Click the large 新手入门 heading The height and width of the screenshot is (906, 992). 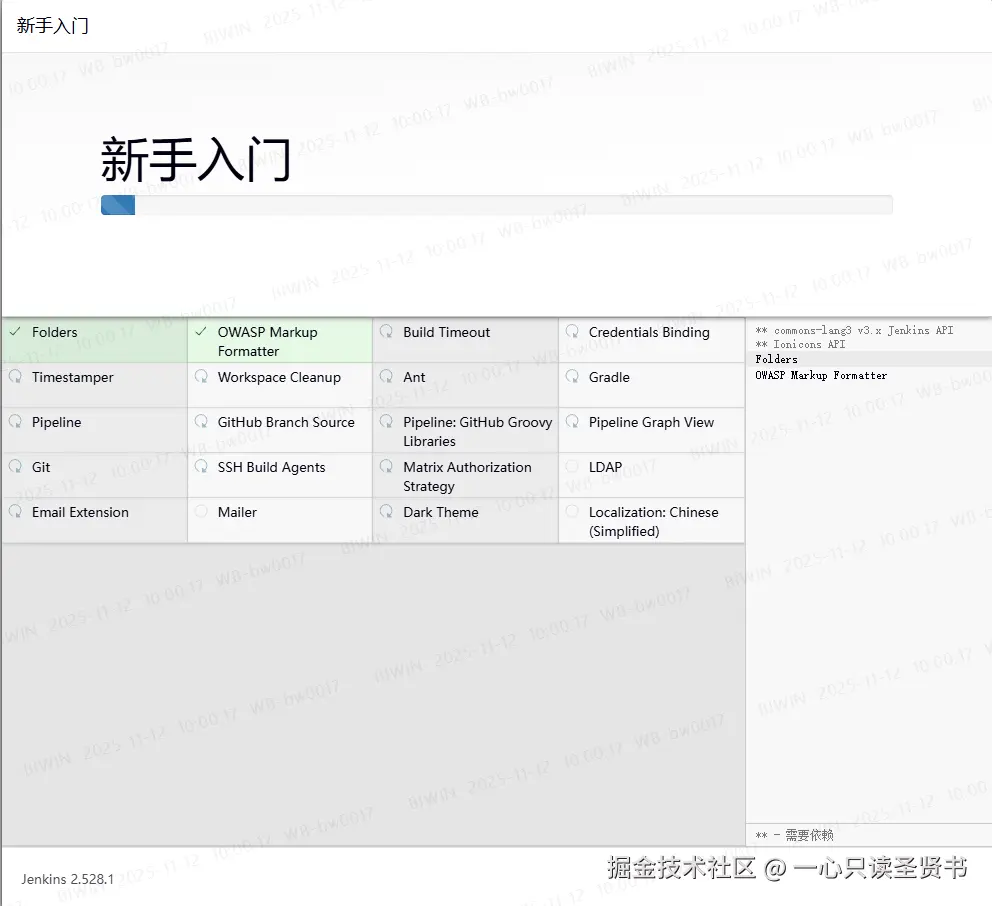click(196, 159)
